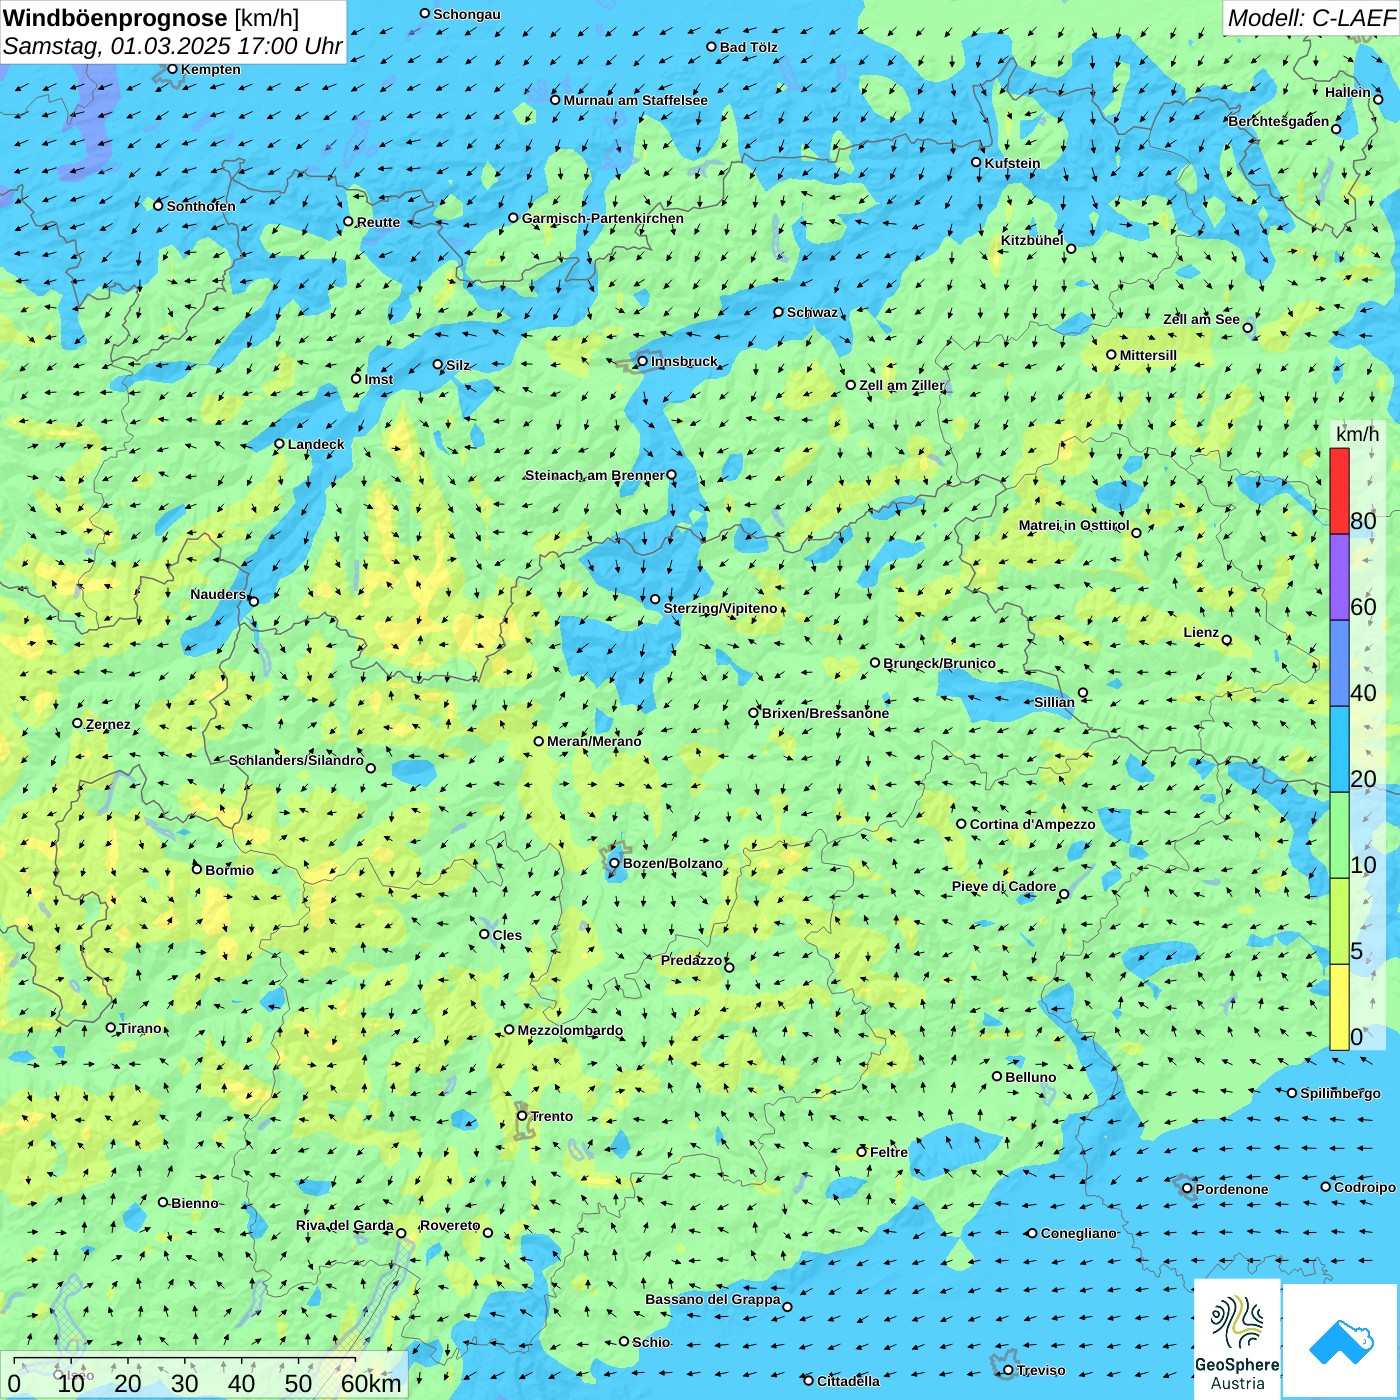Click the 'Lienz' label
This screenshot has width=1400, height=1400.
pos(1201,632)
